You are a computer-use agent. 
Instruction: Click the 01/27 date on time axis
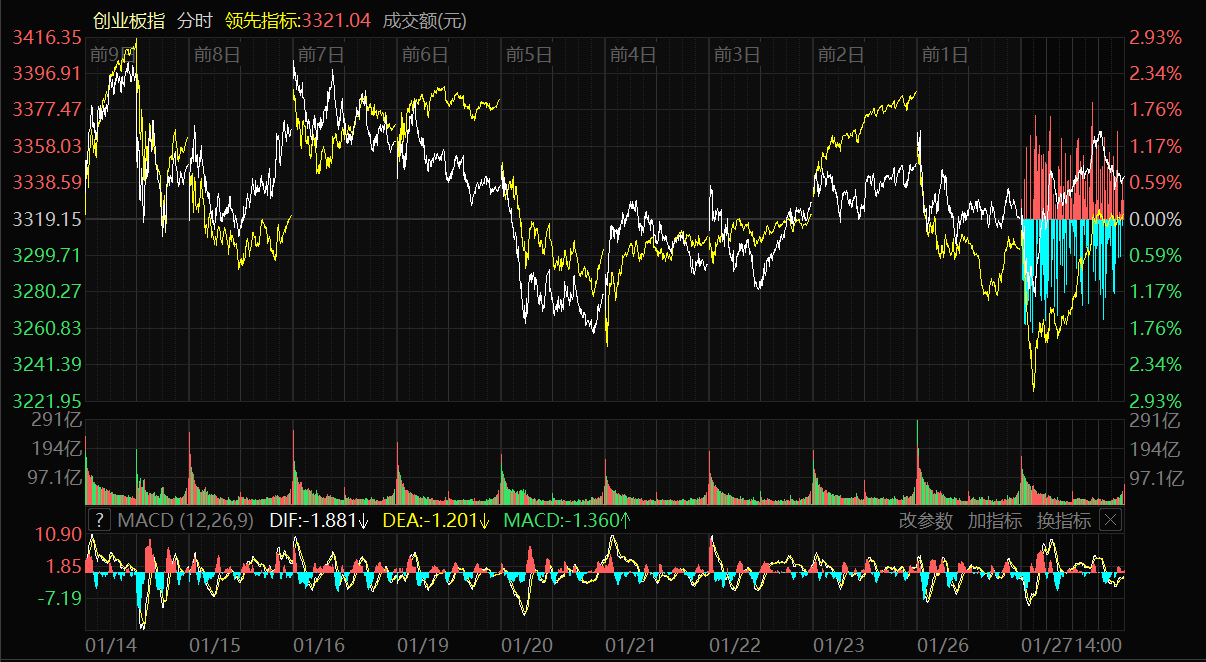point(1046,645)
